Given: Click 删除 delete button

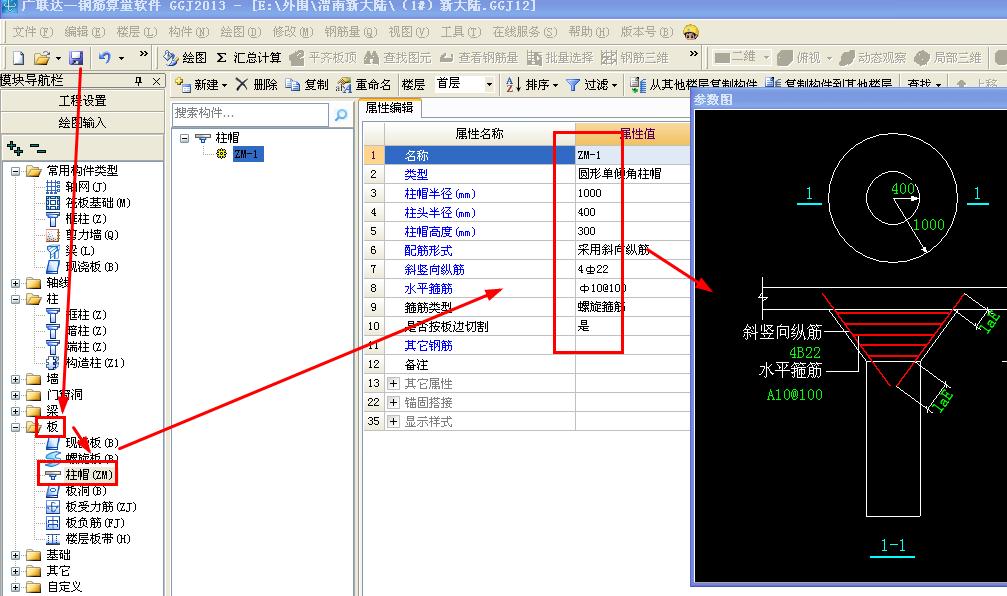Looking at the screenshot, I should tap(256, 85).
